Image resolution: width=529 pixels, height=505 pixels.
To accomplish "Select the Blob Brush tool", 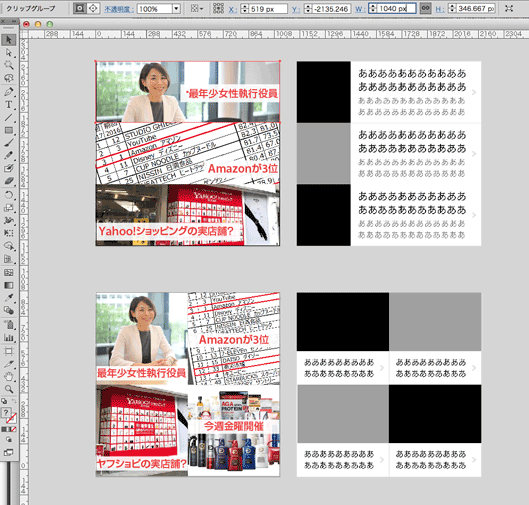I will pos(9,168).
